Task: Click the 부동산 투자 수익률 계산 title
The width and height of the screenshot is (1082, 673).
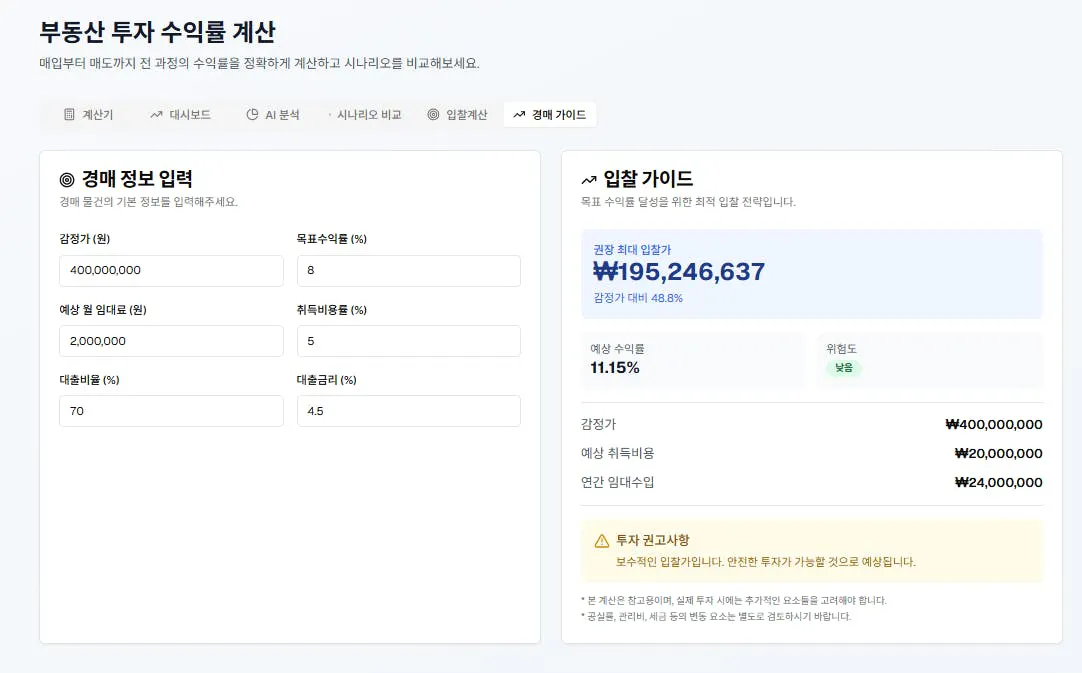Action: pyautogui.click(x=157, y=32)
